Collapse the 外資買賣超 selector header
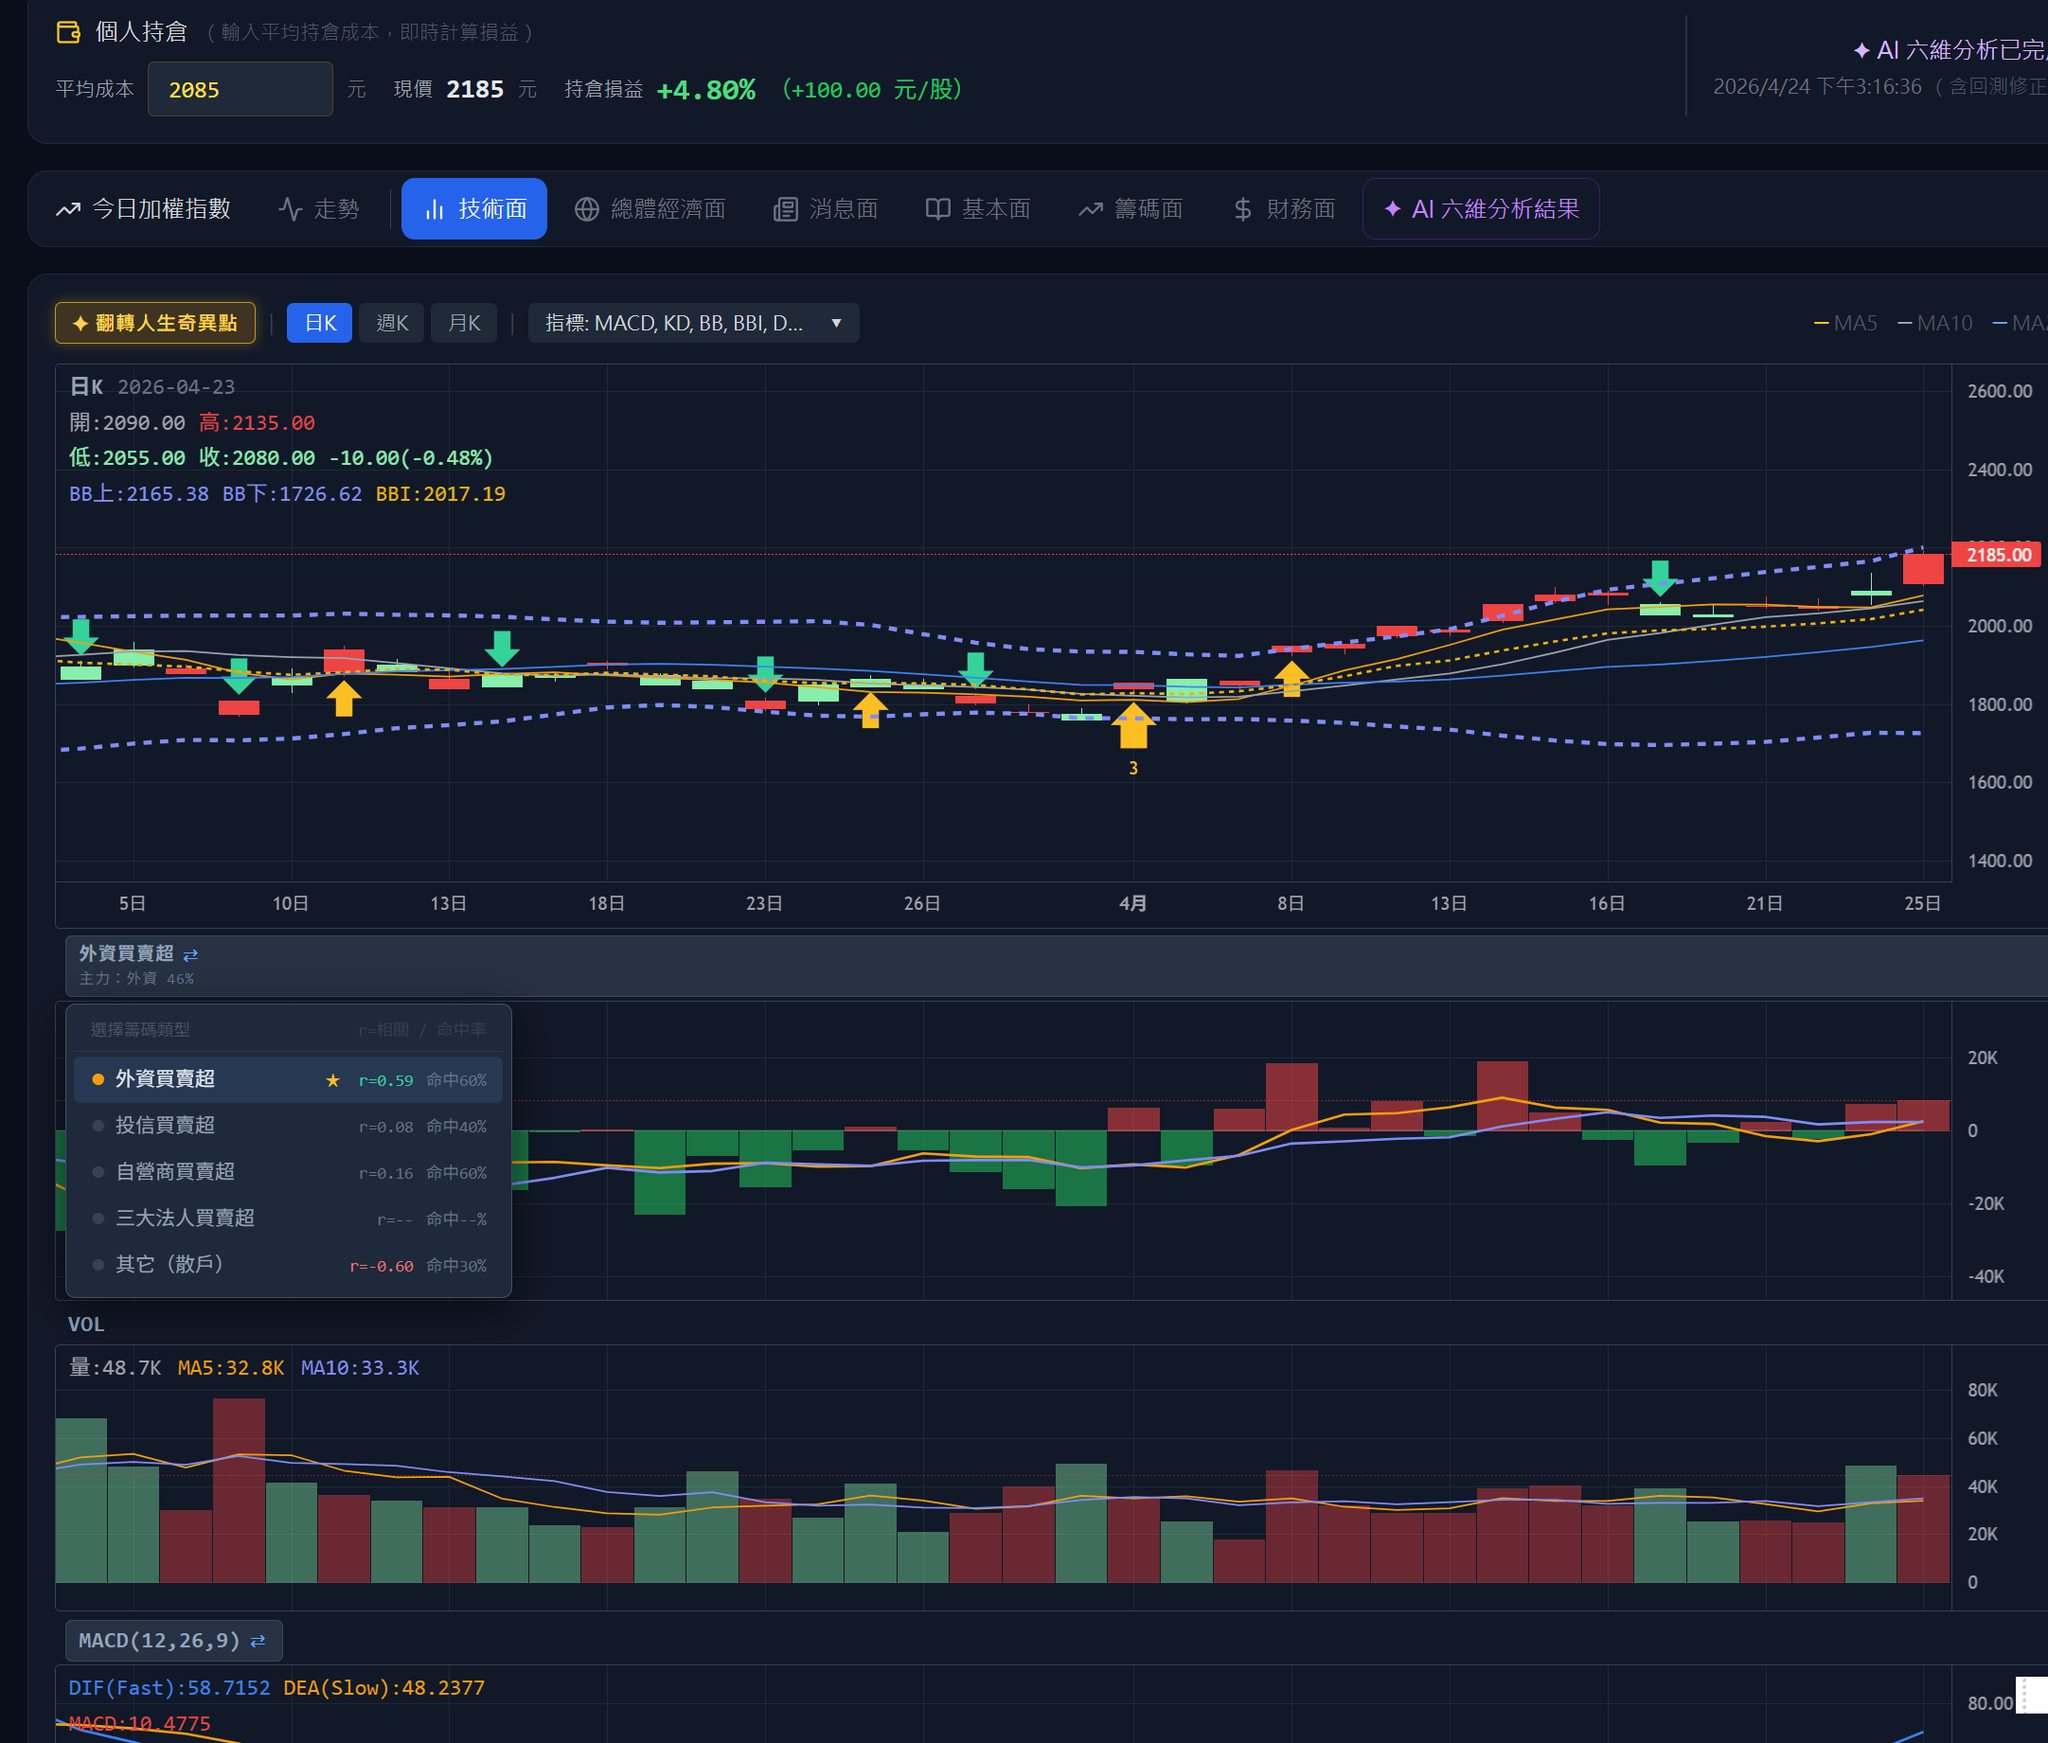This screenshot has height=1743, width=2048. point(1056,966)
